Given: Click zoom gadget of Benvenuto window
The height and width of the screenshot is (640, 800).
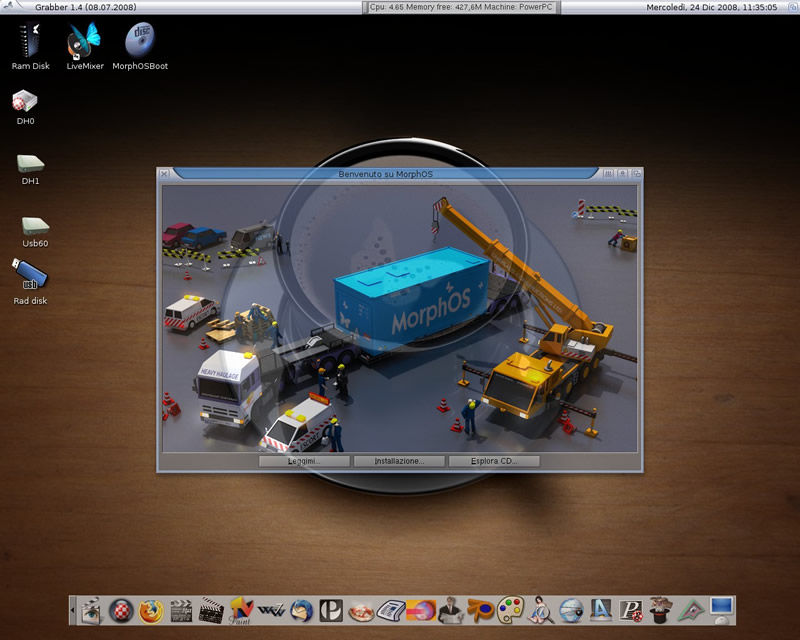Looking at the screenshot, I should 622,174.
